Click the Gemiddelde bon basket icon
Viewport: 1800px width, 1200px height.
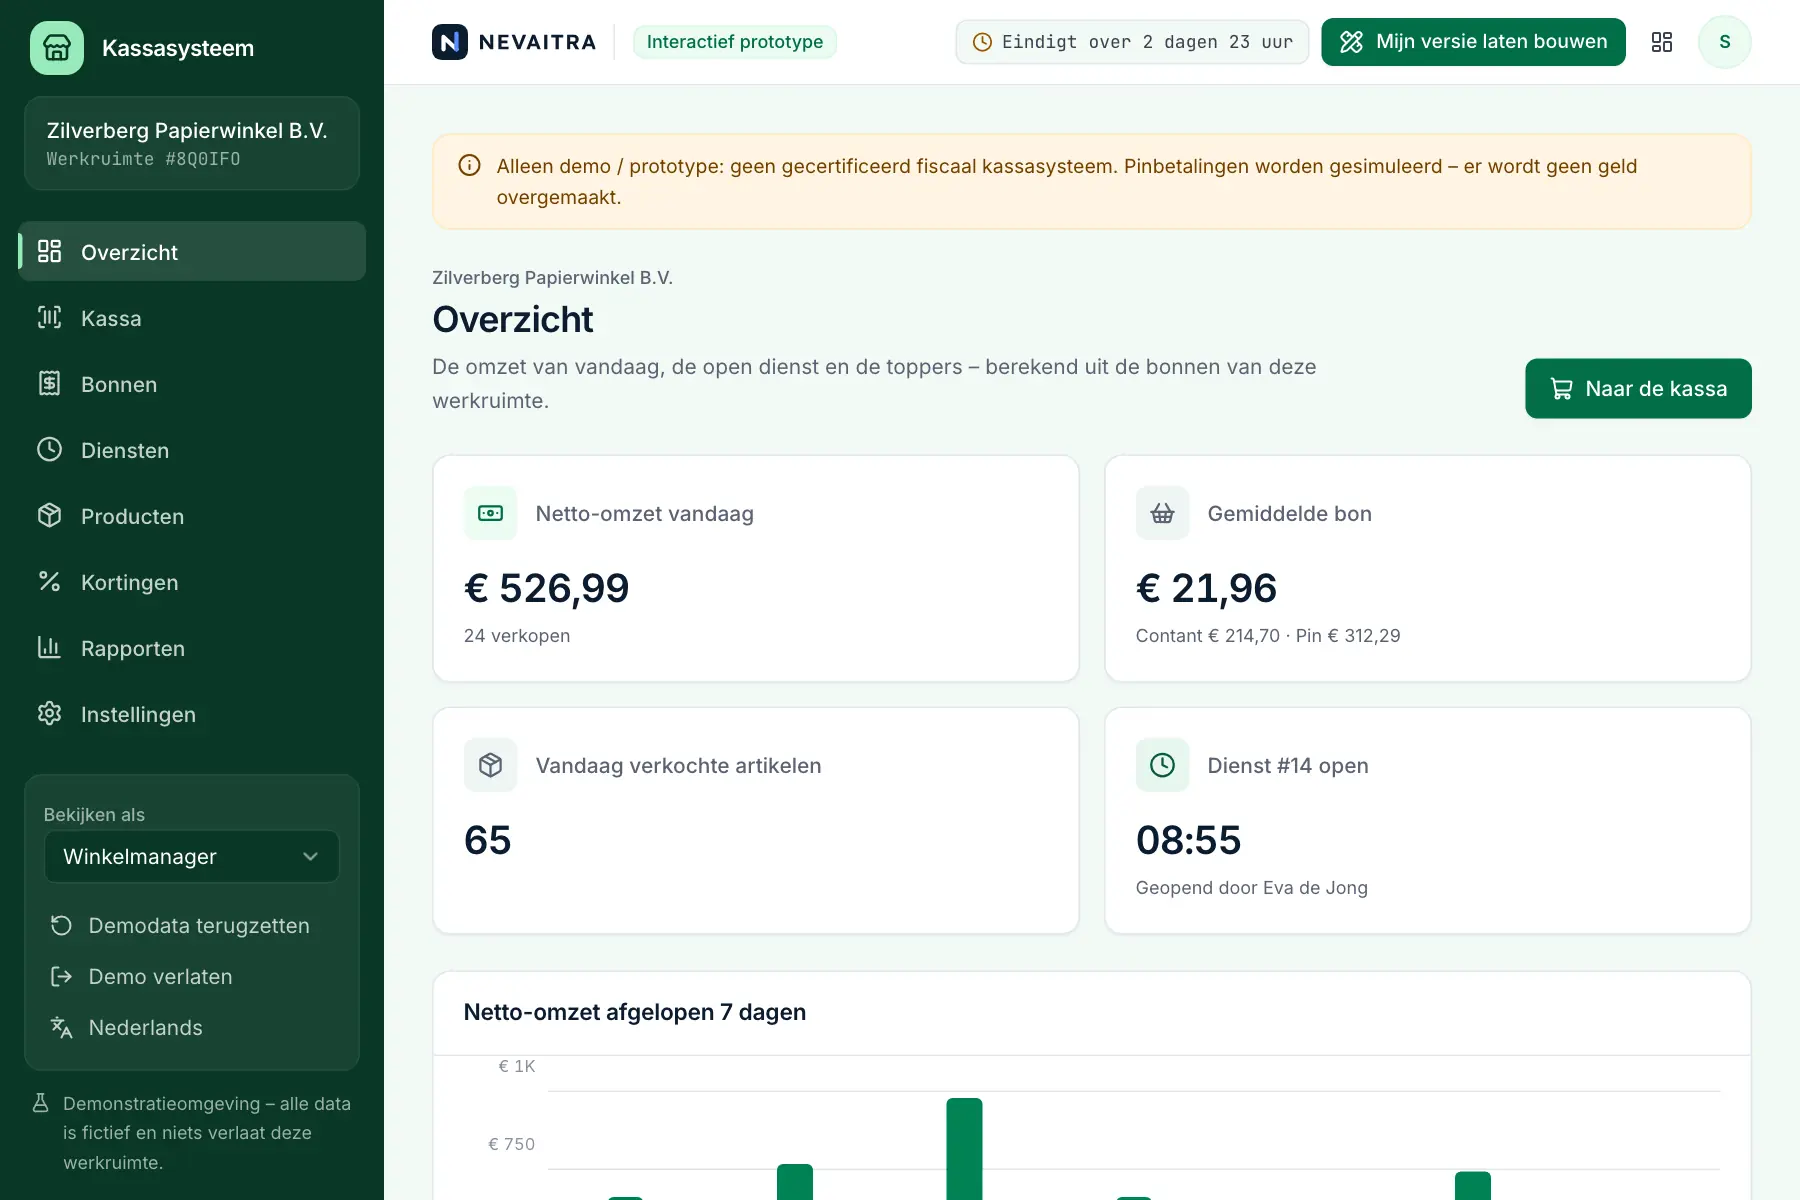1163,513
